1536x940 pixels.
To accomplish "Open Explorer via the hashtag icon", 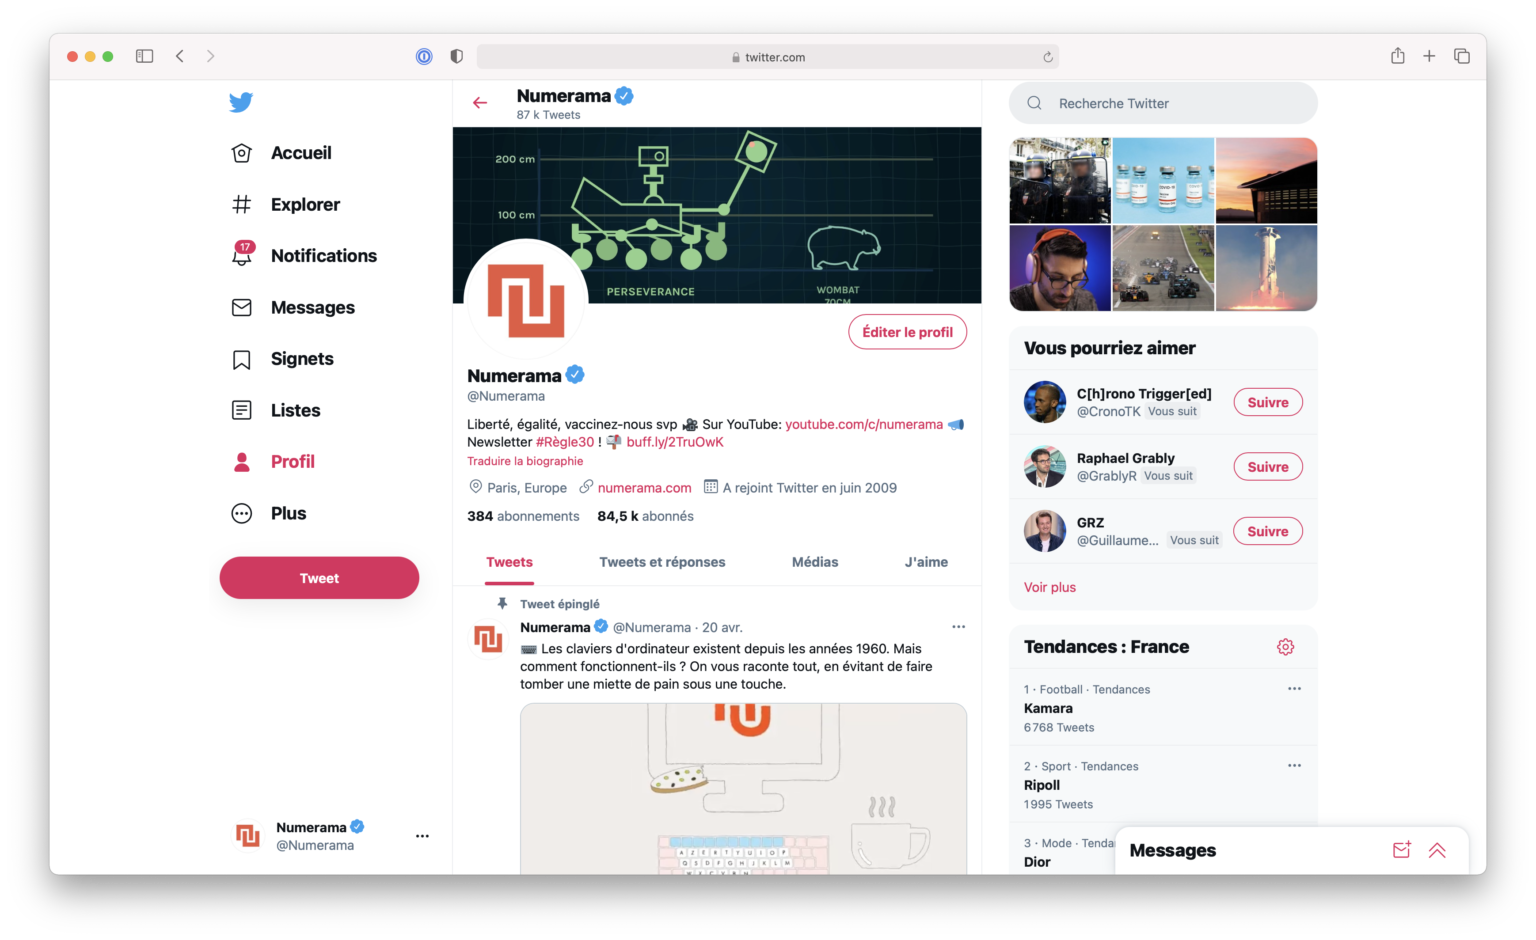I will click(x=241, y=204).
